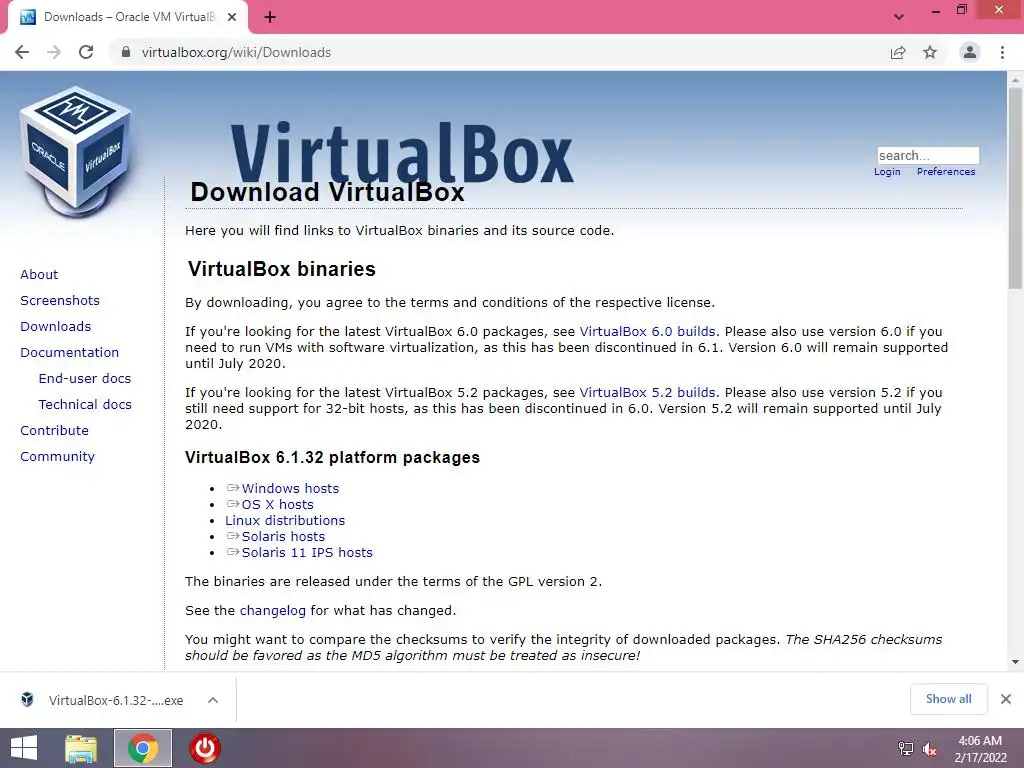This screenshot has height=768, width=1024.
Task: Click the VirtualBox-6.1.32 exe download item
Action: (116, 700)
